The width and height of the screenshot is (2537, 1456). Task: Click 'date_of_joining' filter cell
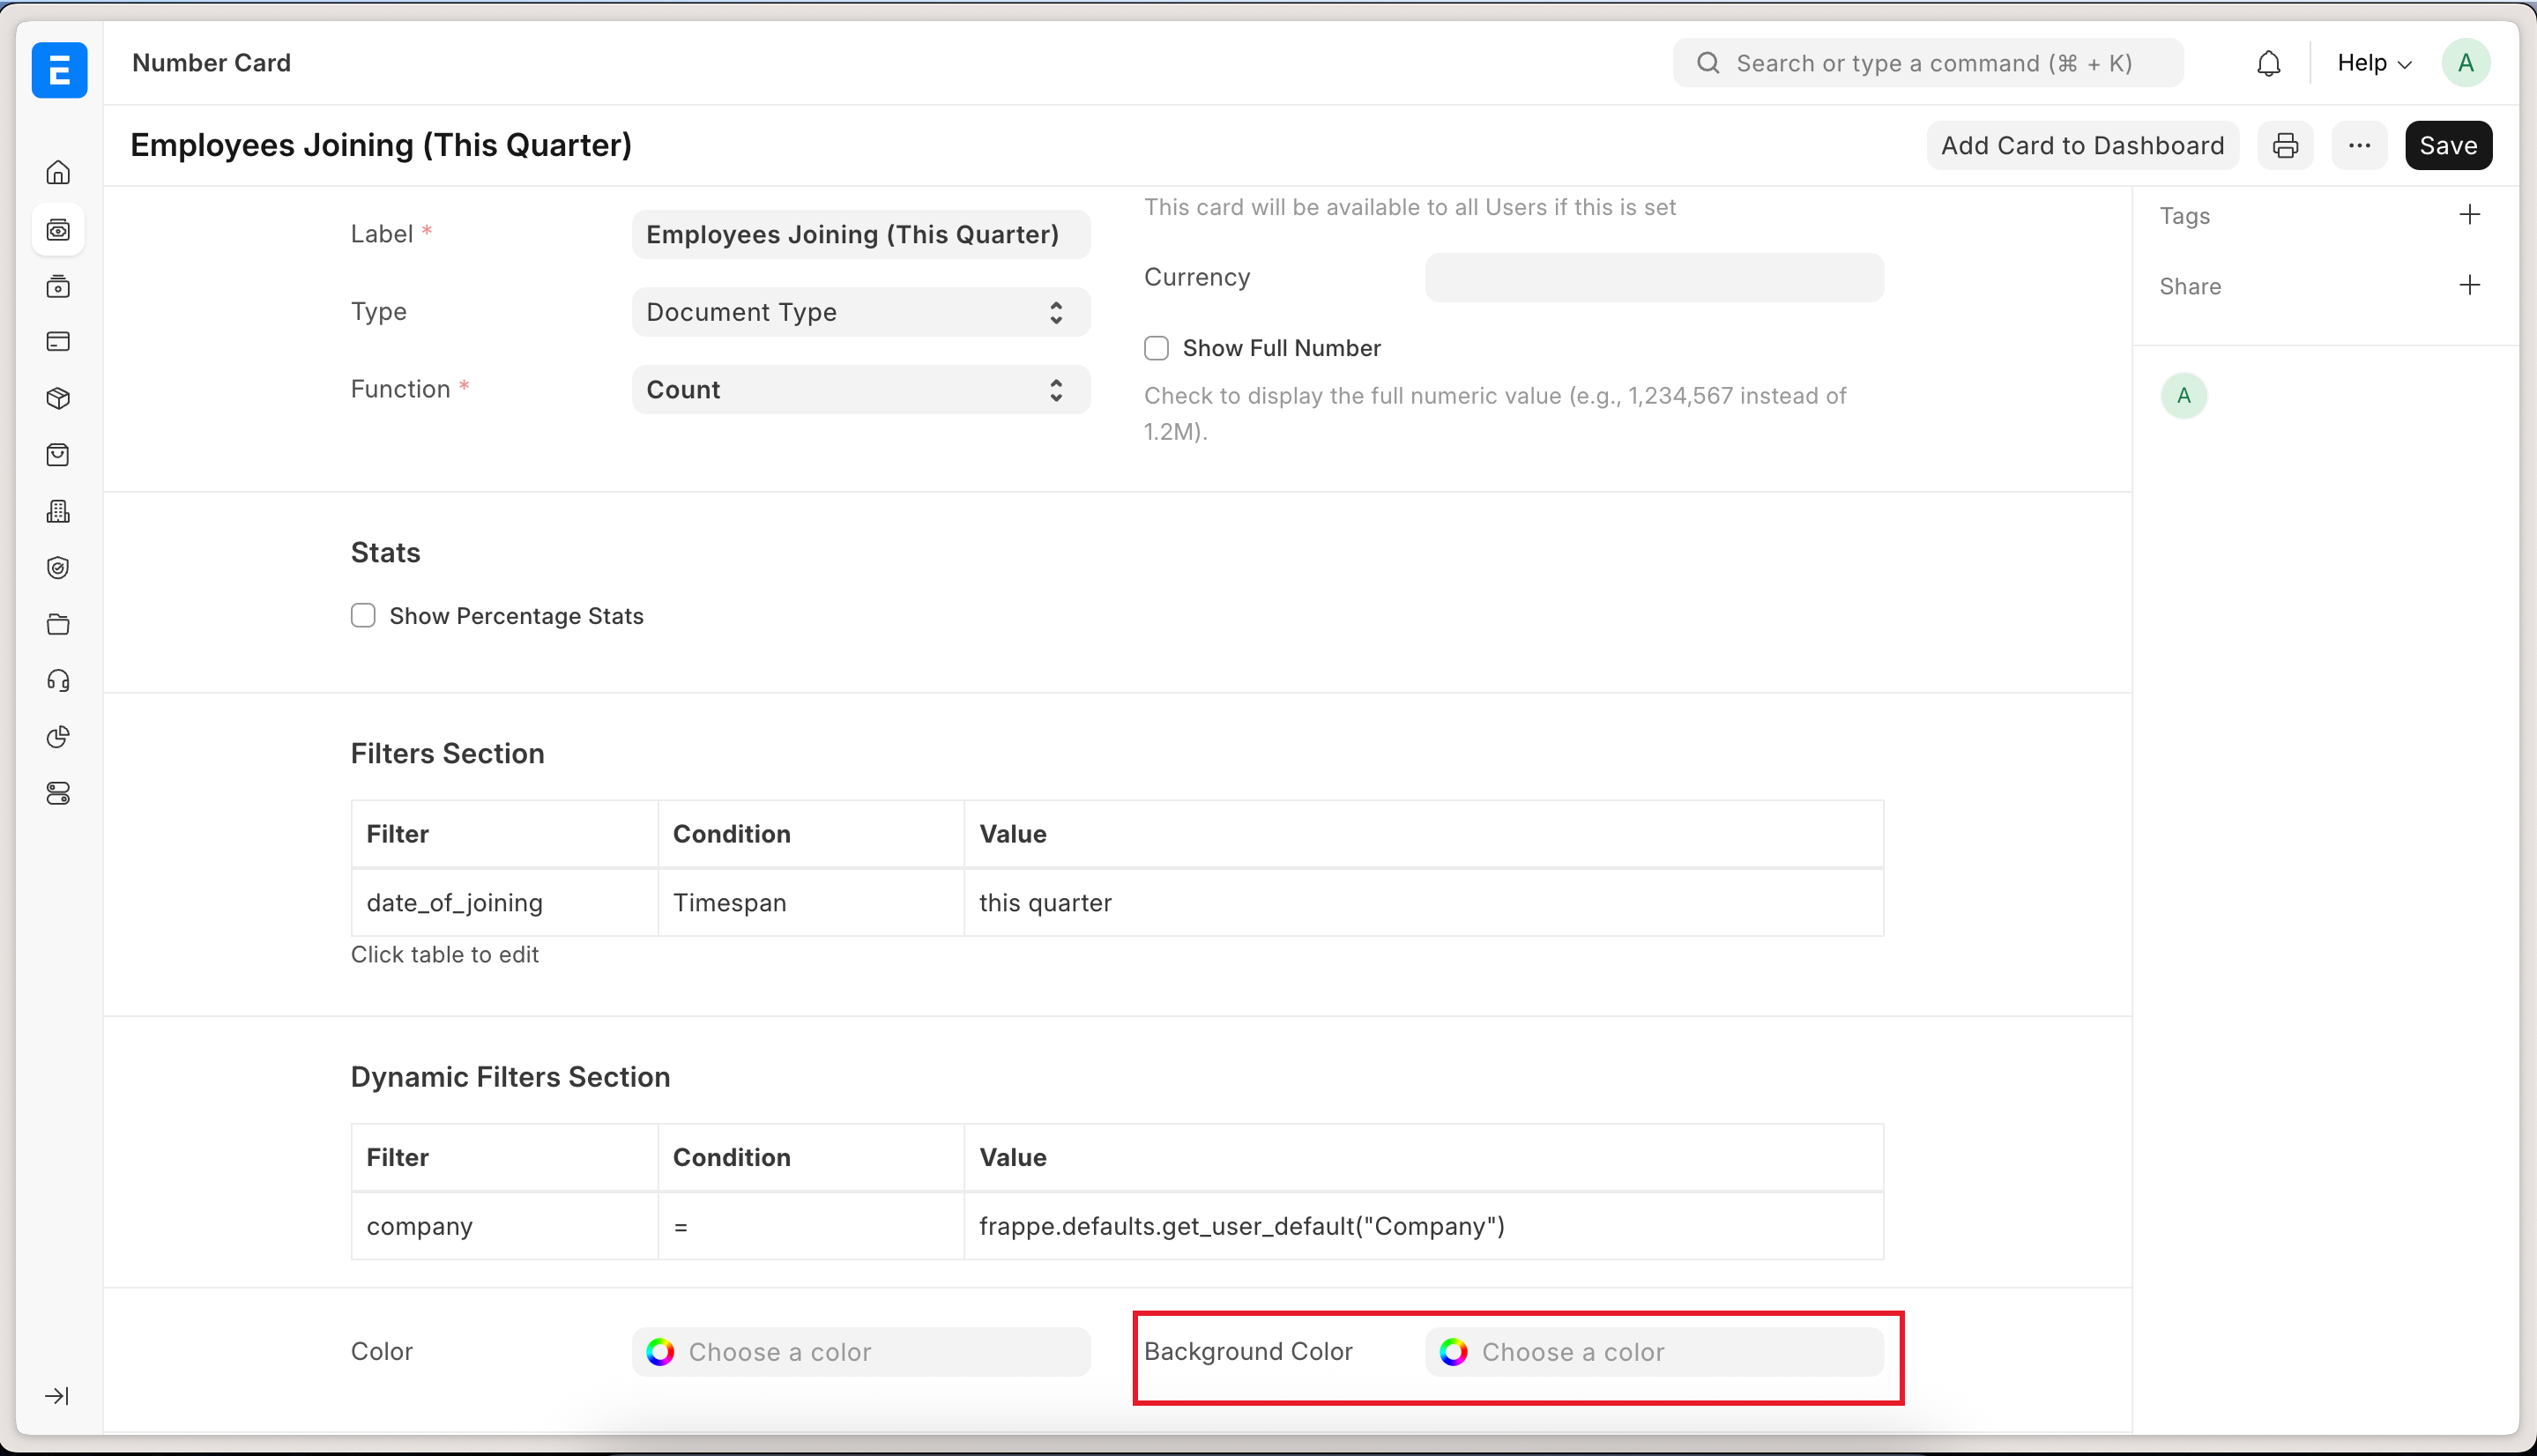(x=504, y=903)
